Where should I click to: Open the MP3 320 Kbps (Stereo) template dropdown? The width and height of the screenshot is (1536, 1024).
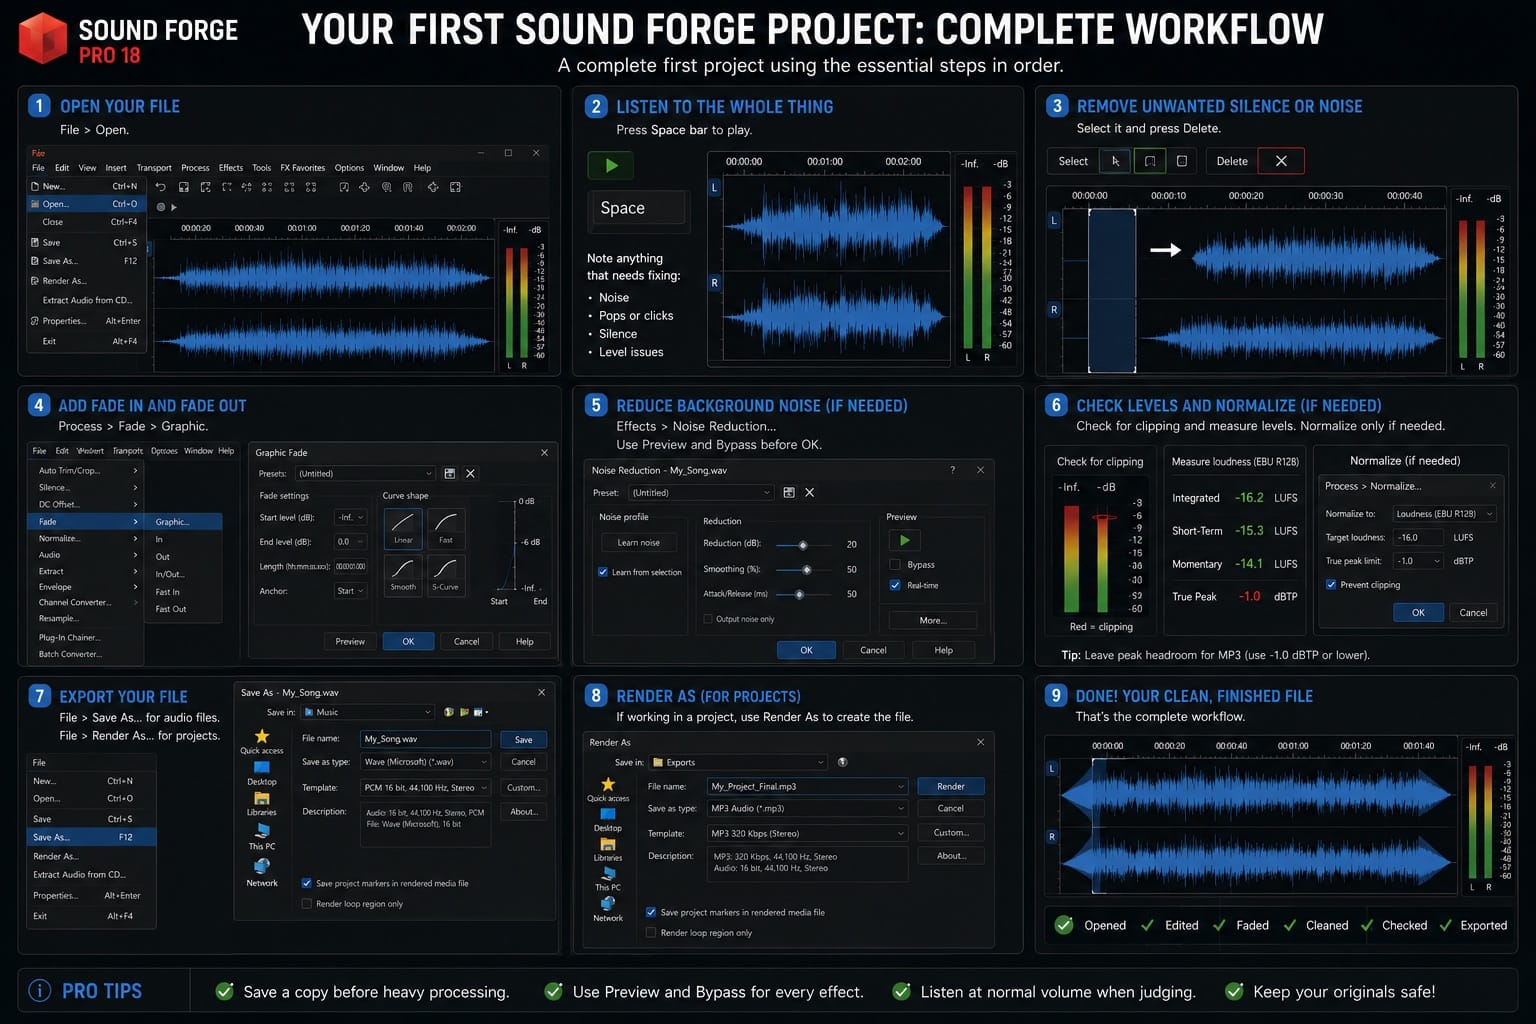807,833
